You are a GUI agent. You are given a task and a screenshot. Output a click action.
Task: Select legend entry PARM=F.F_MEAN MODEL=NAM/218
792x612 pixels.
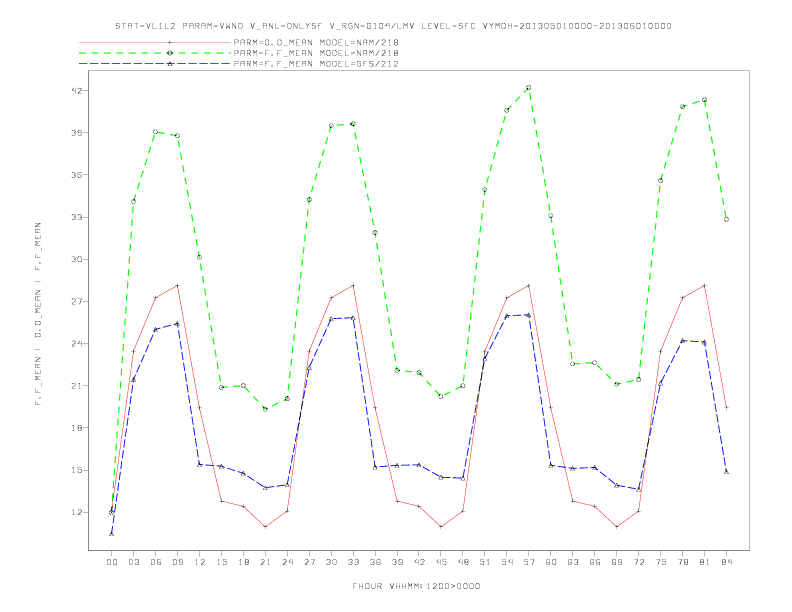point(316,53)
